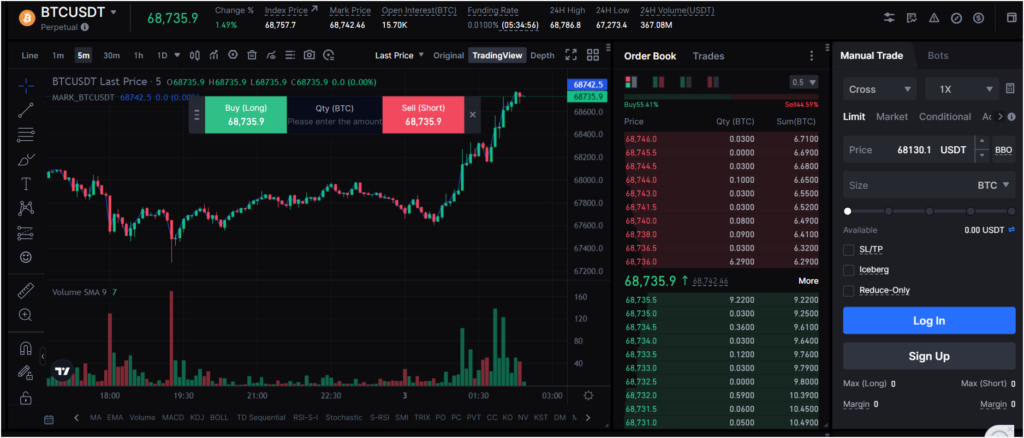Enable the Iceberg checkbox
This screenshot has height=438, width=1024.
pyautogui.click(x=848, y=270)
